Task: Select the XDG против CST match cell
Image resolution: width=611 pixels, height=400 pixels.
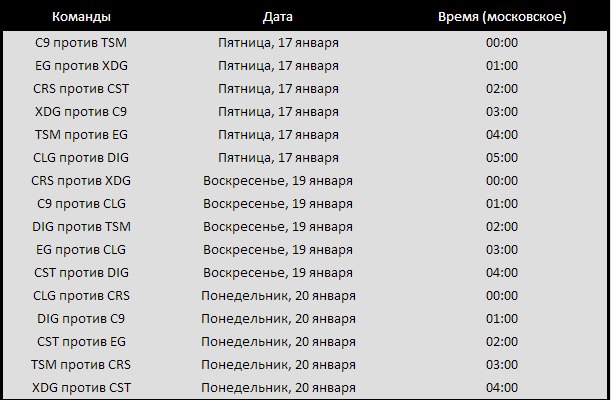Action: tap(81, 387)
